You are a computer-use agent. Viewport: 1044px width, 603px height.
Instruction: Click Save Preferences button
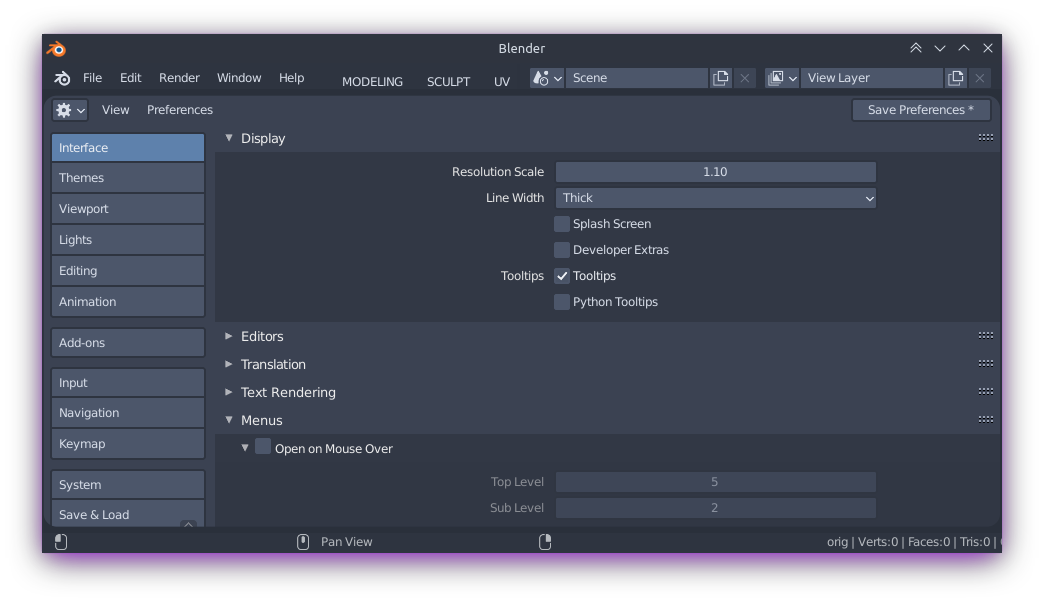click(x=921, y=110)
